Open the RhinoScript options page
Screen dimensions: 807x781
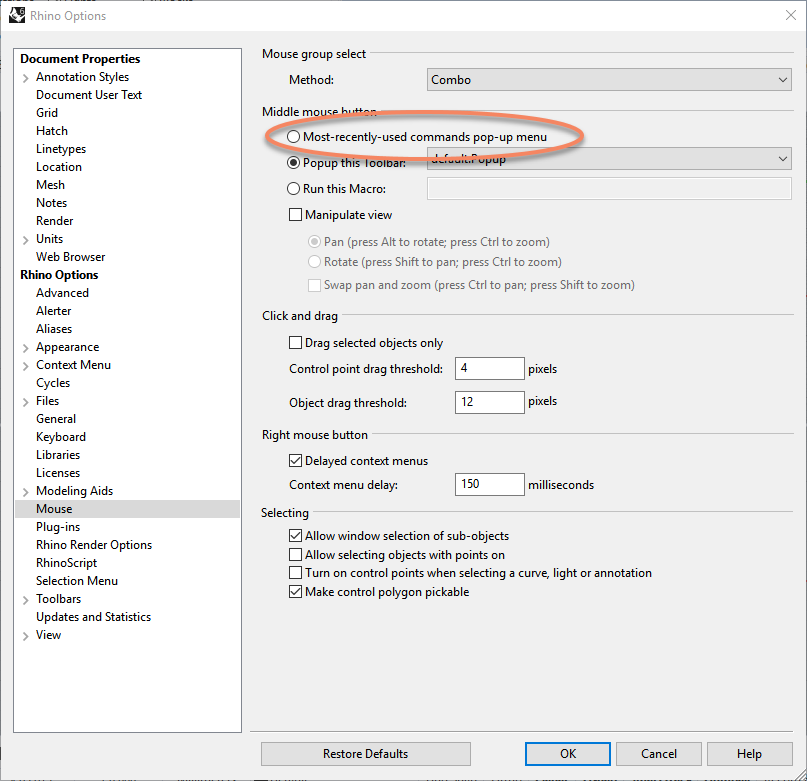(66, 563)
